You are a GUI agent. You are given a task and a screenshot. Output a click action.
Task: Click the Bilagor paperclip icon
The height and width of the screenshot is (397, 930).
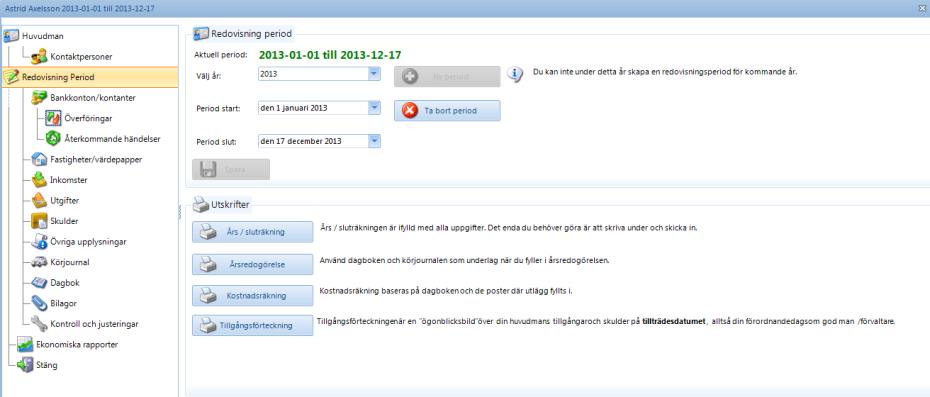pyautogui.click(x=39, y=303)
